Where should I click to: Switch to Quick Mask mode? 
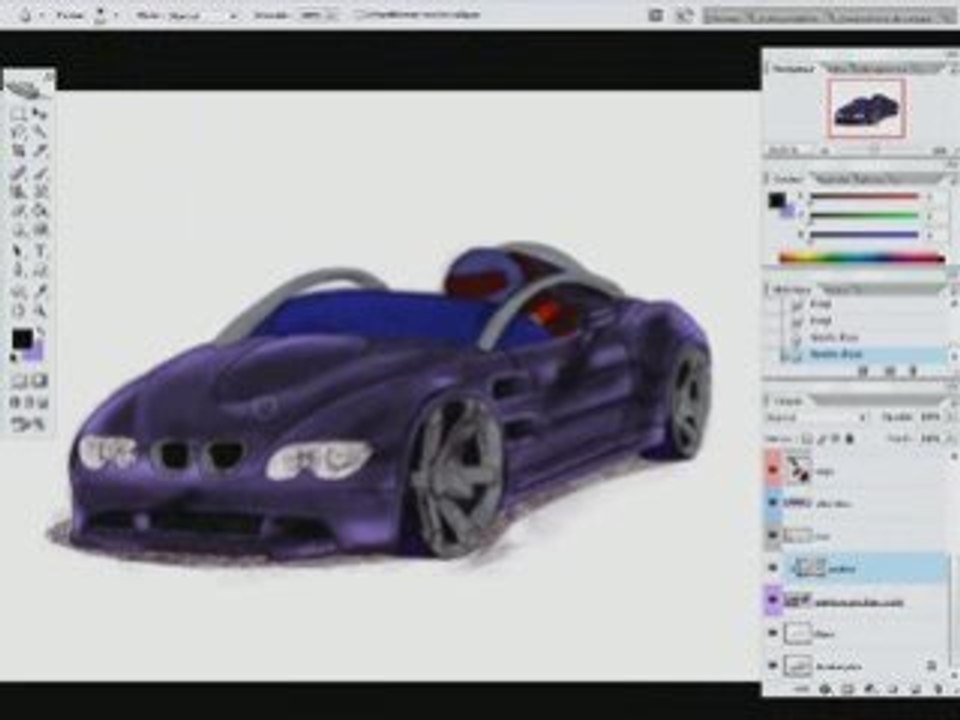(40, 381)
